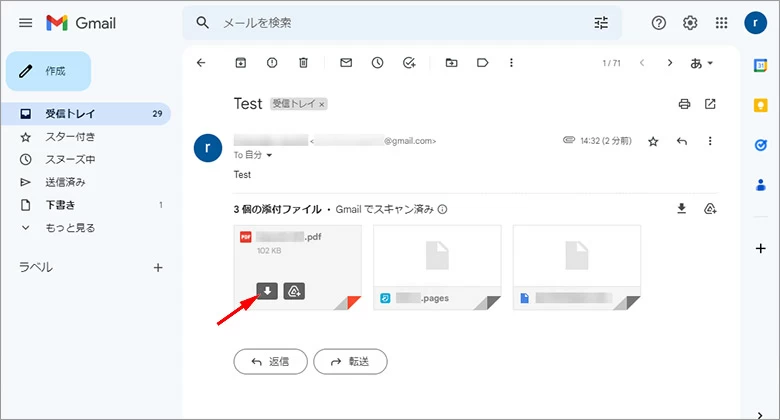Toggle main menu hamburger button

(26, 23)
